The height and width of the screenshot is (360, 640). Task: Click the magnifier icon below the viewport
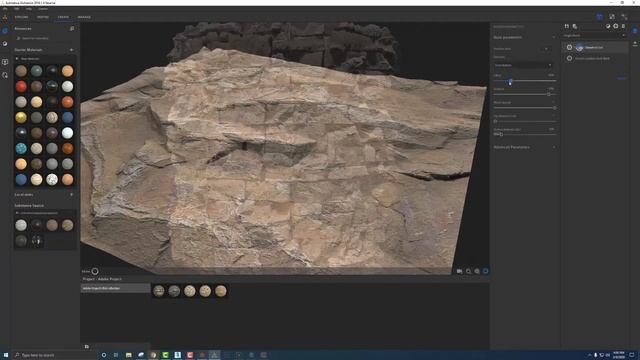(468, 271)
